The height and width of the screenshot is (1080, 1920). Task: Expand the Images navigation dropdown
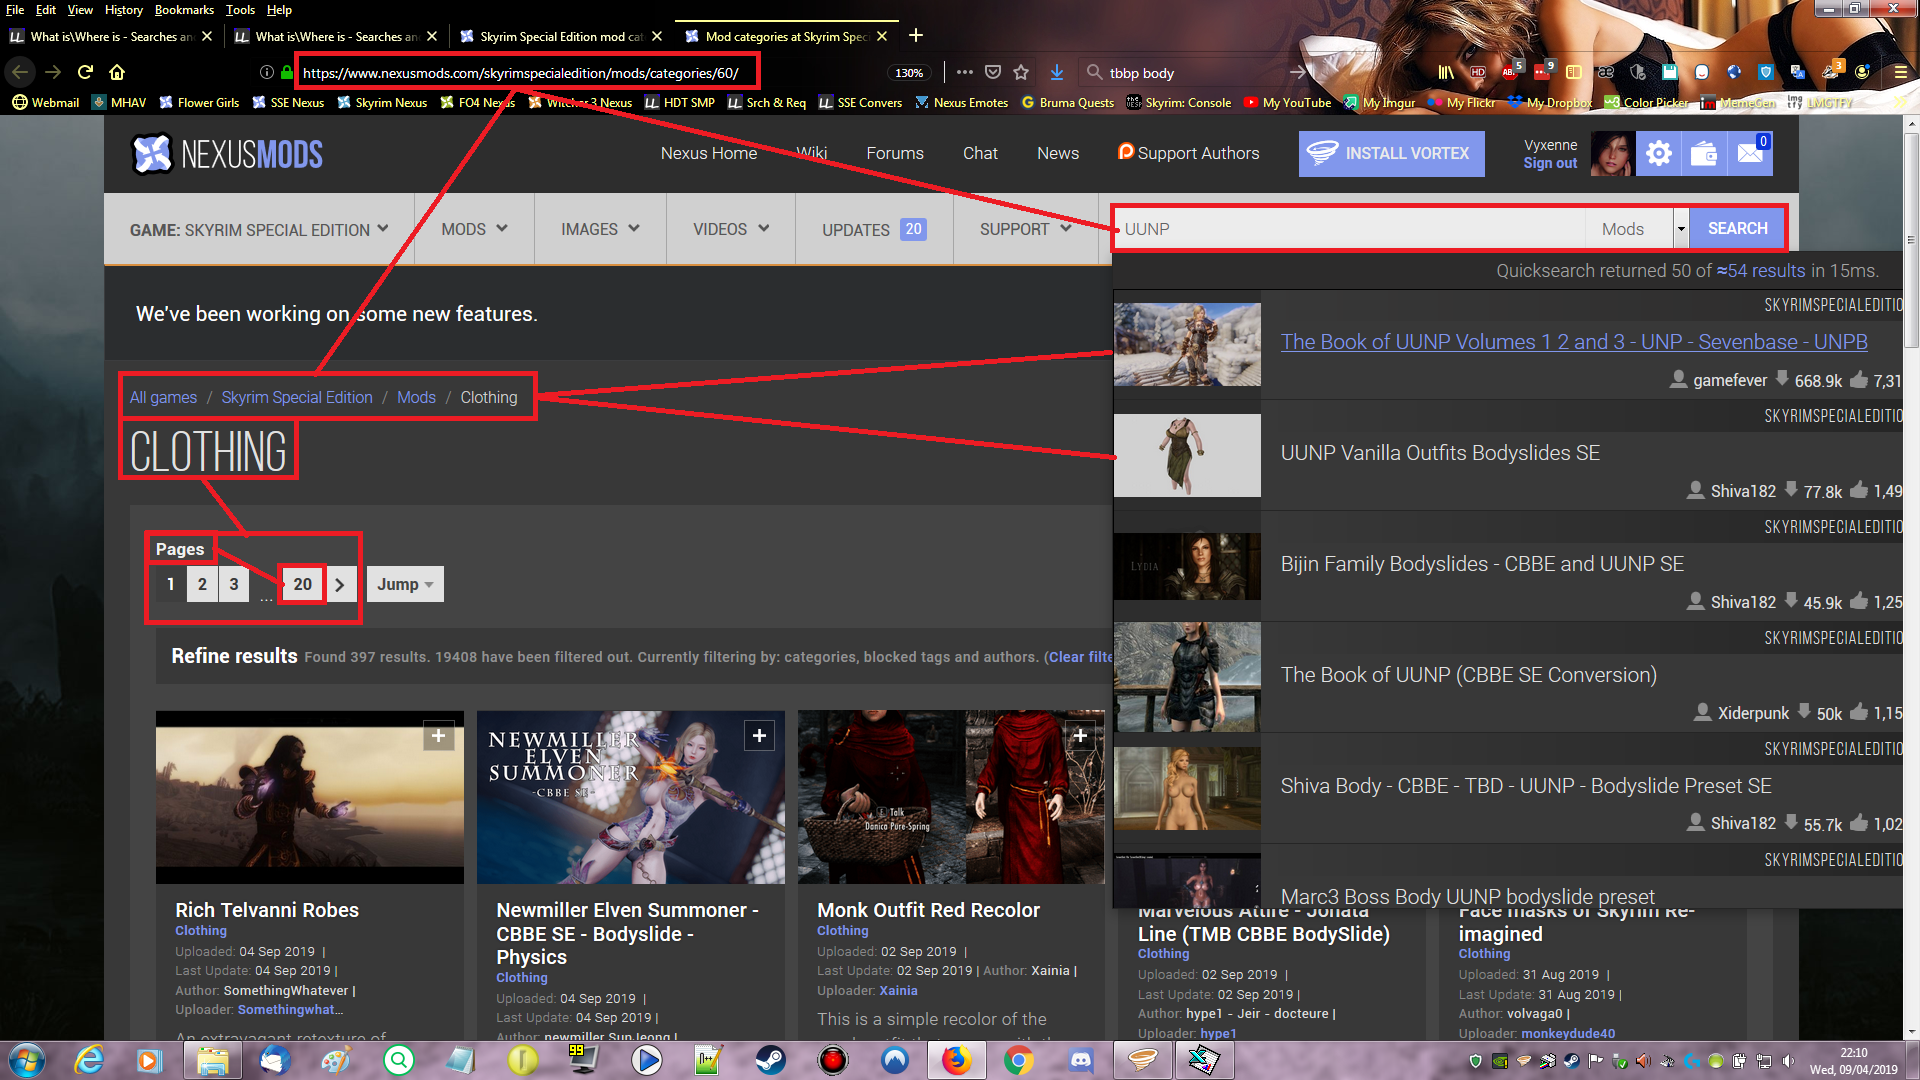pyautogui.click(x=600, y=230)
